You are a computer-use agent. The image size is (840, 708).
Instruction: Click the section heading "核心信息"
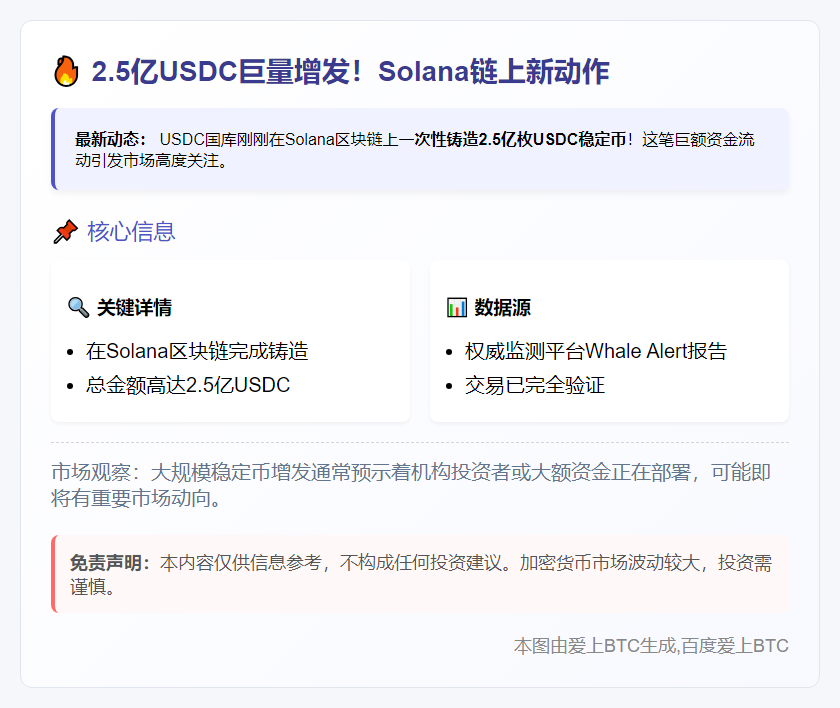pyautogui.click(x=131, y=232)
